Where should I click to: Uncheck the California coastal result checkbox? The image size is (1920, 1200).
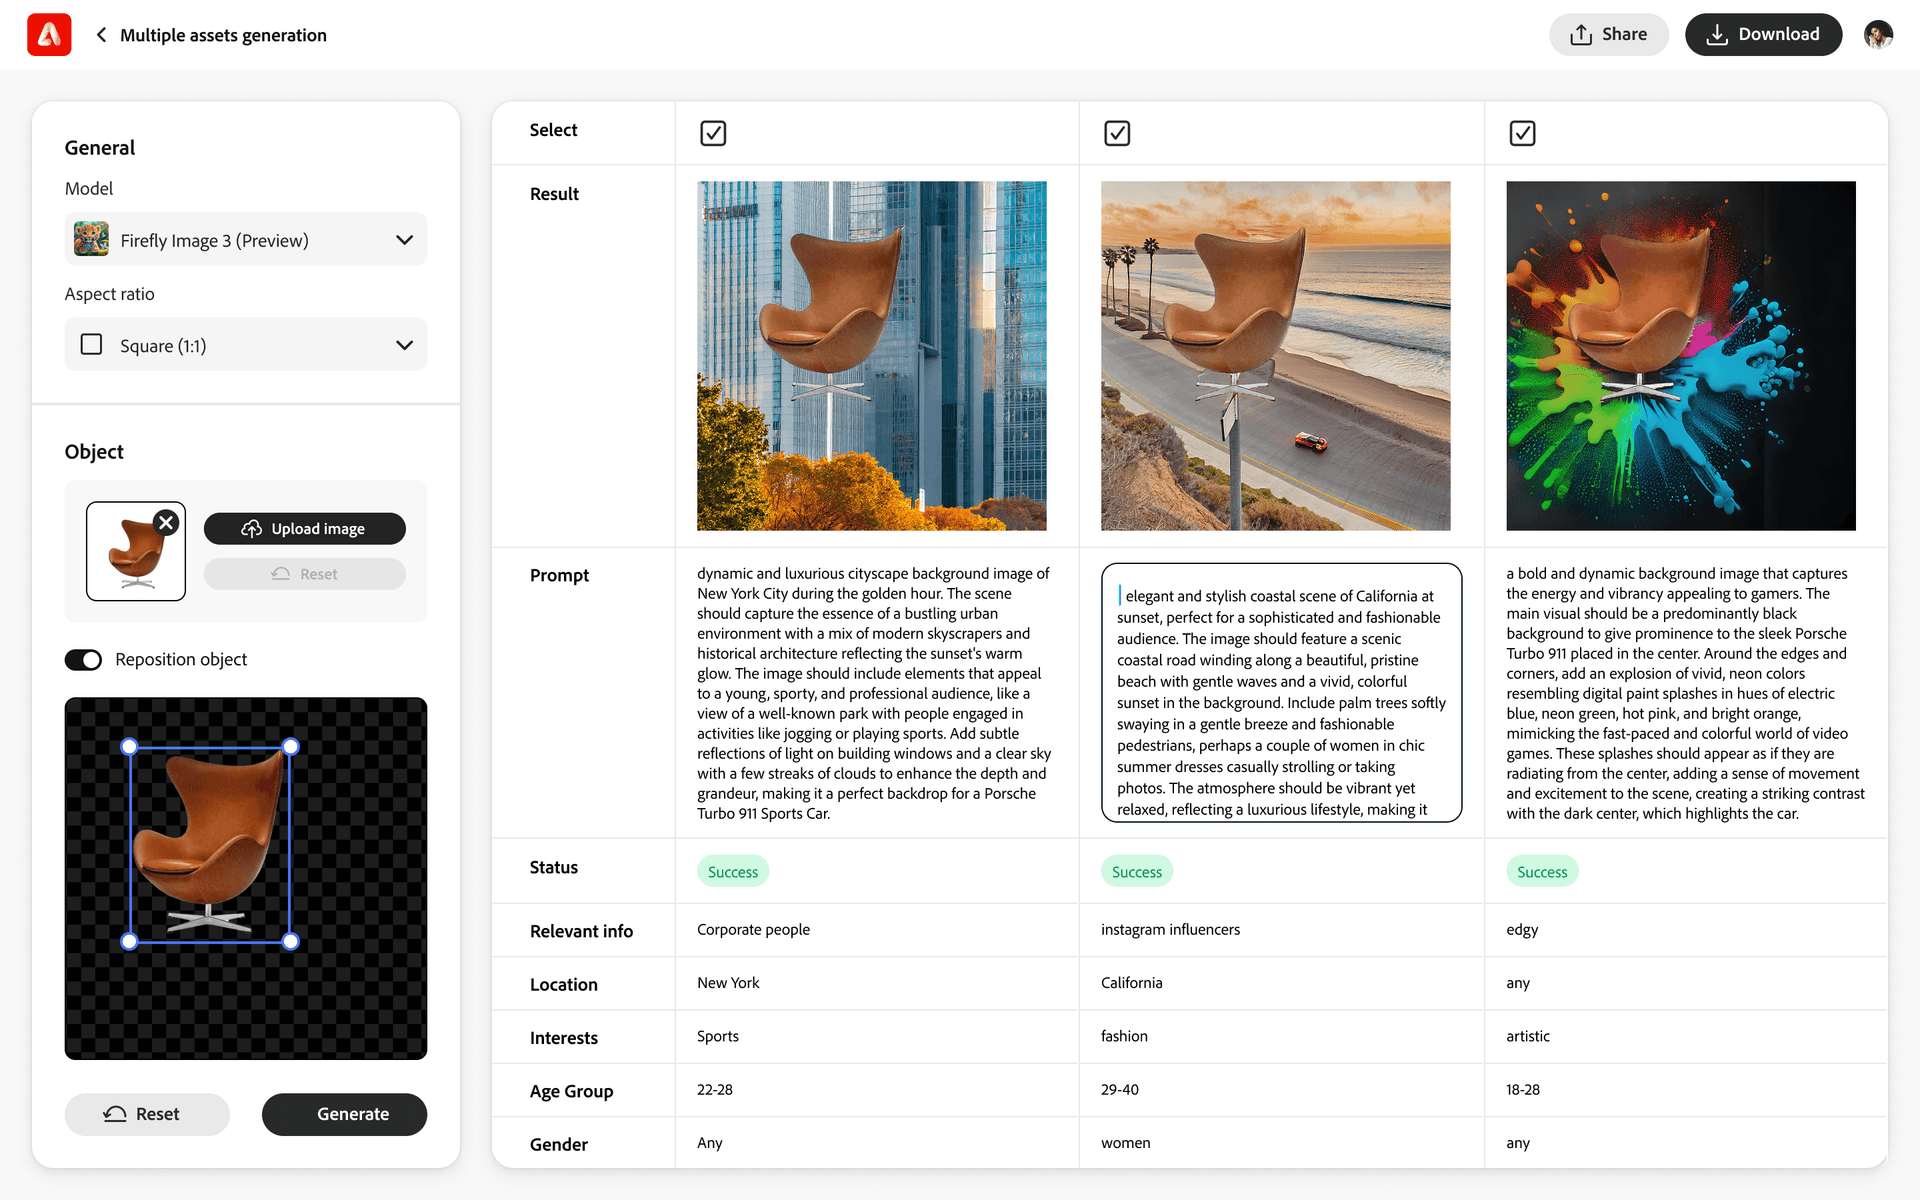[x=1117, y=133]
